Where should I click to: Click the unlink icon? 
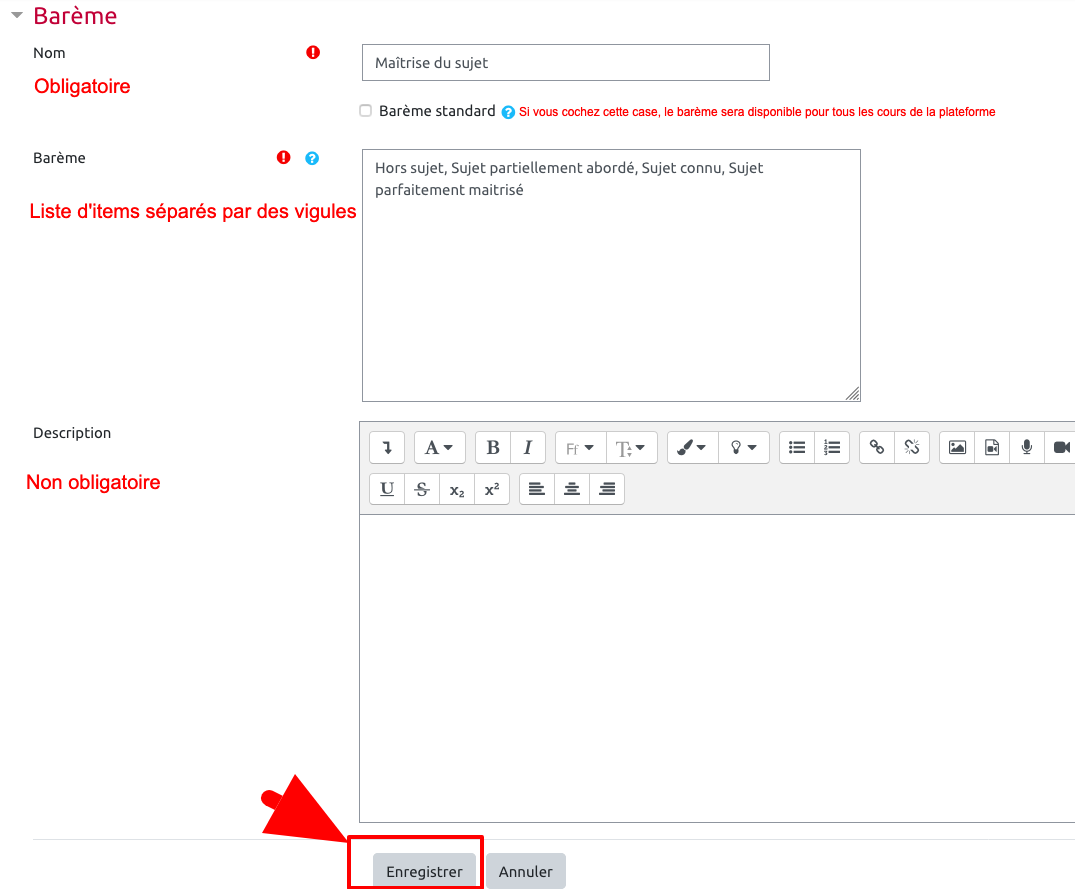[912, 448]
